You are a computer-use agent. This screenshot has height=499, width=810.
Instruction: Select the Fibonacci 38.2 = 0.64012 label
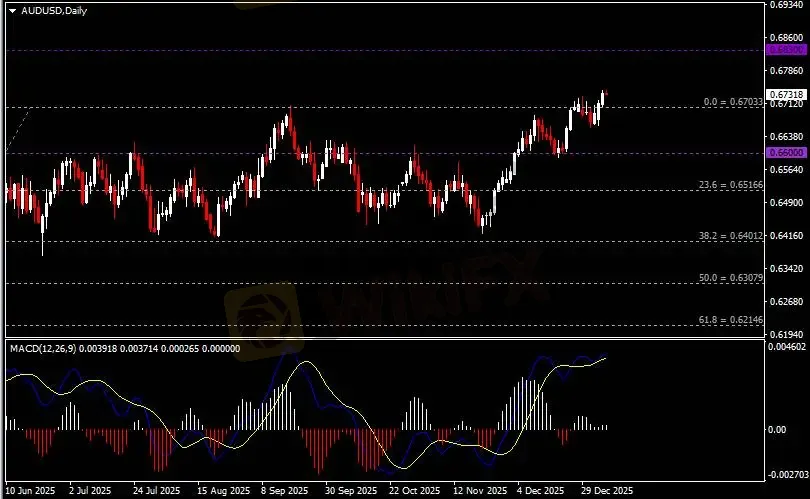click(731, 236)
